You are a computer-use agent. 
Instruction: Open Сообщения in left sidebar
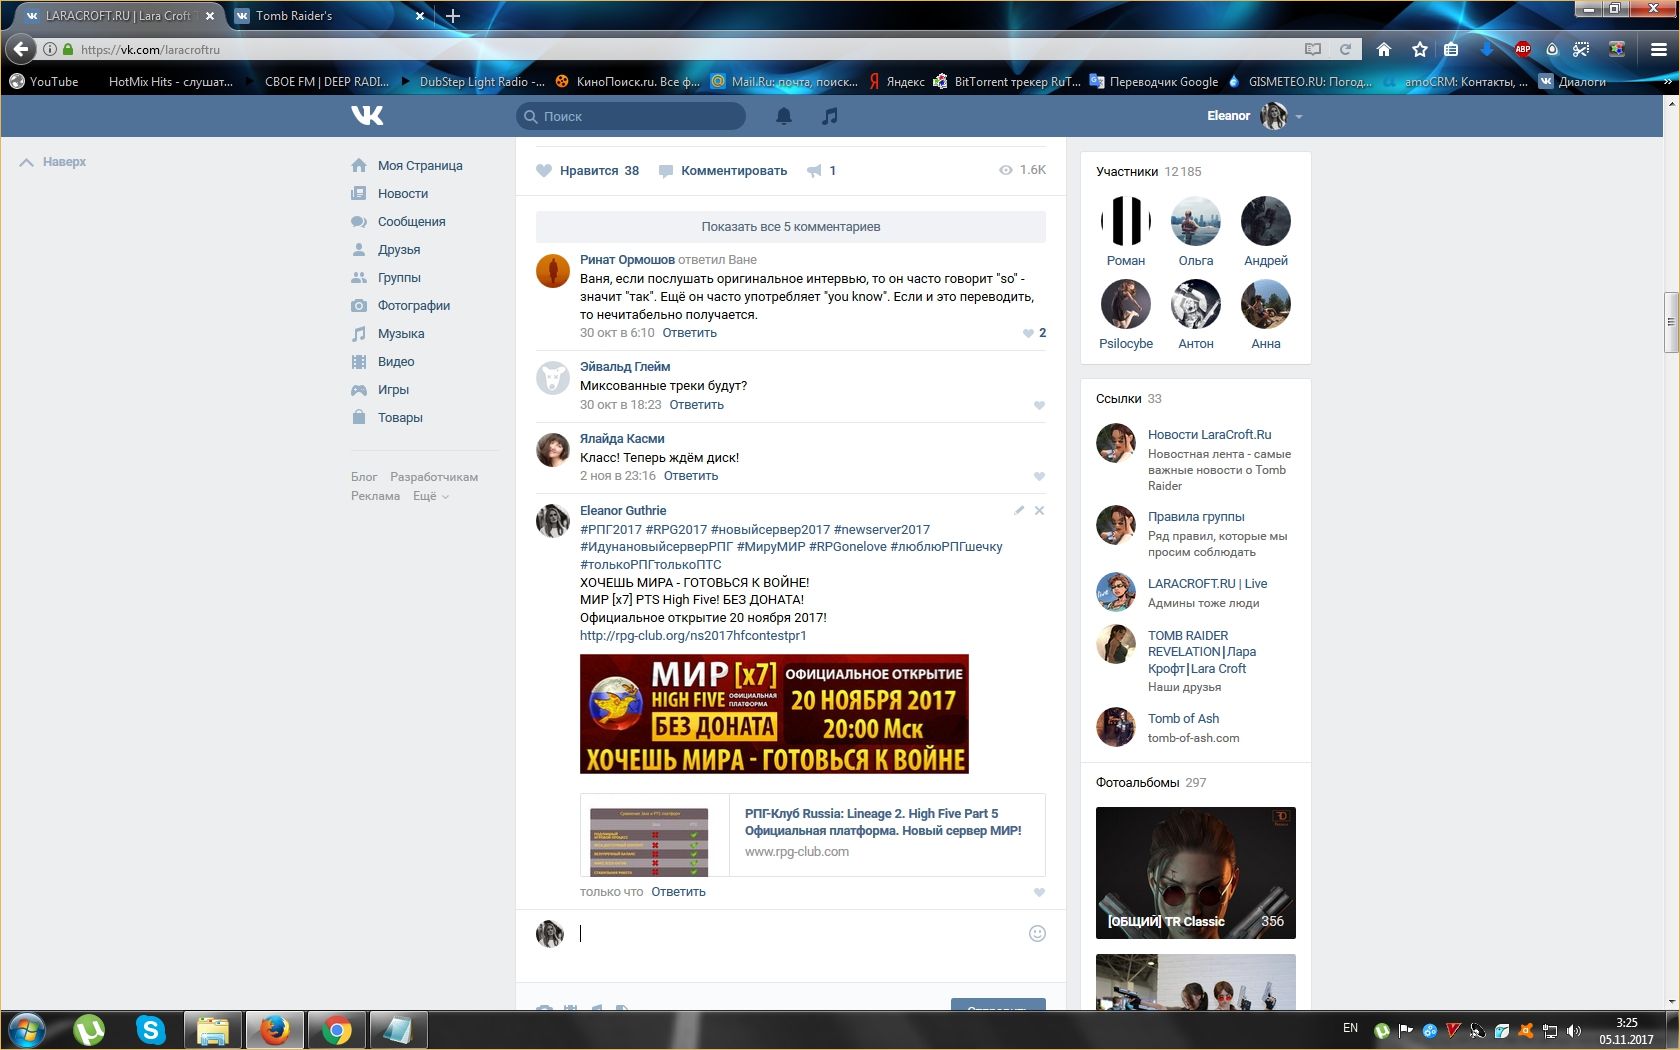(x=411, y=222)
